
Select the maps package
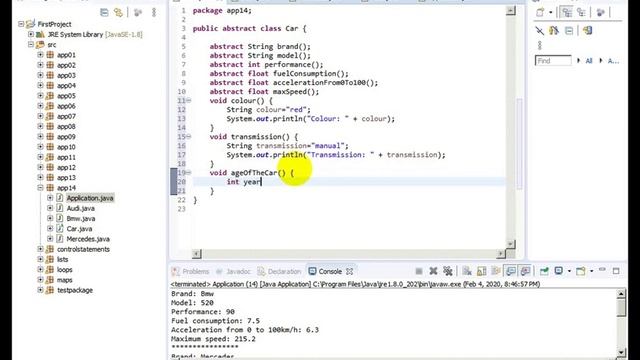click(64, 280)
